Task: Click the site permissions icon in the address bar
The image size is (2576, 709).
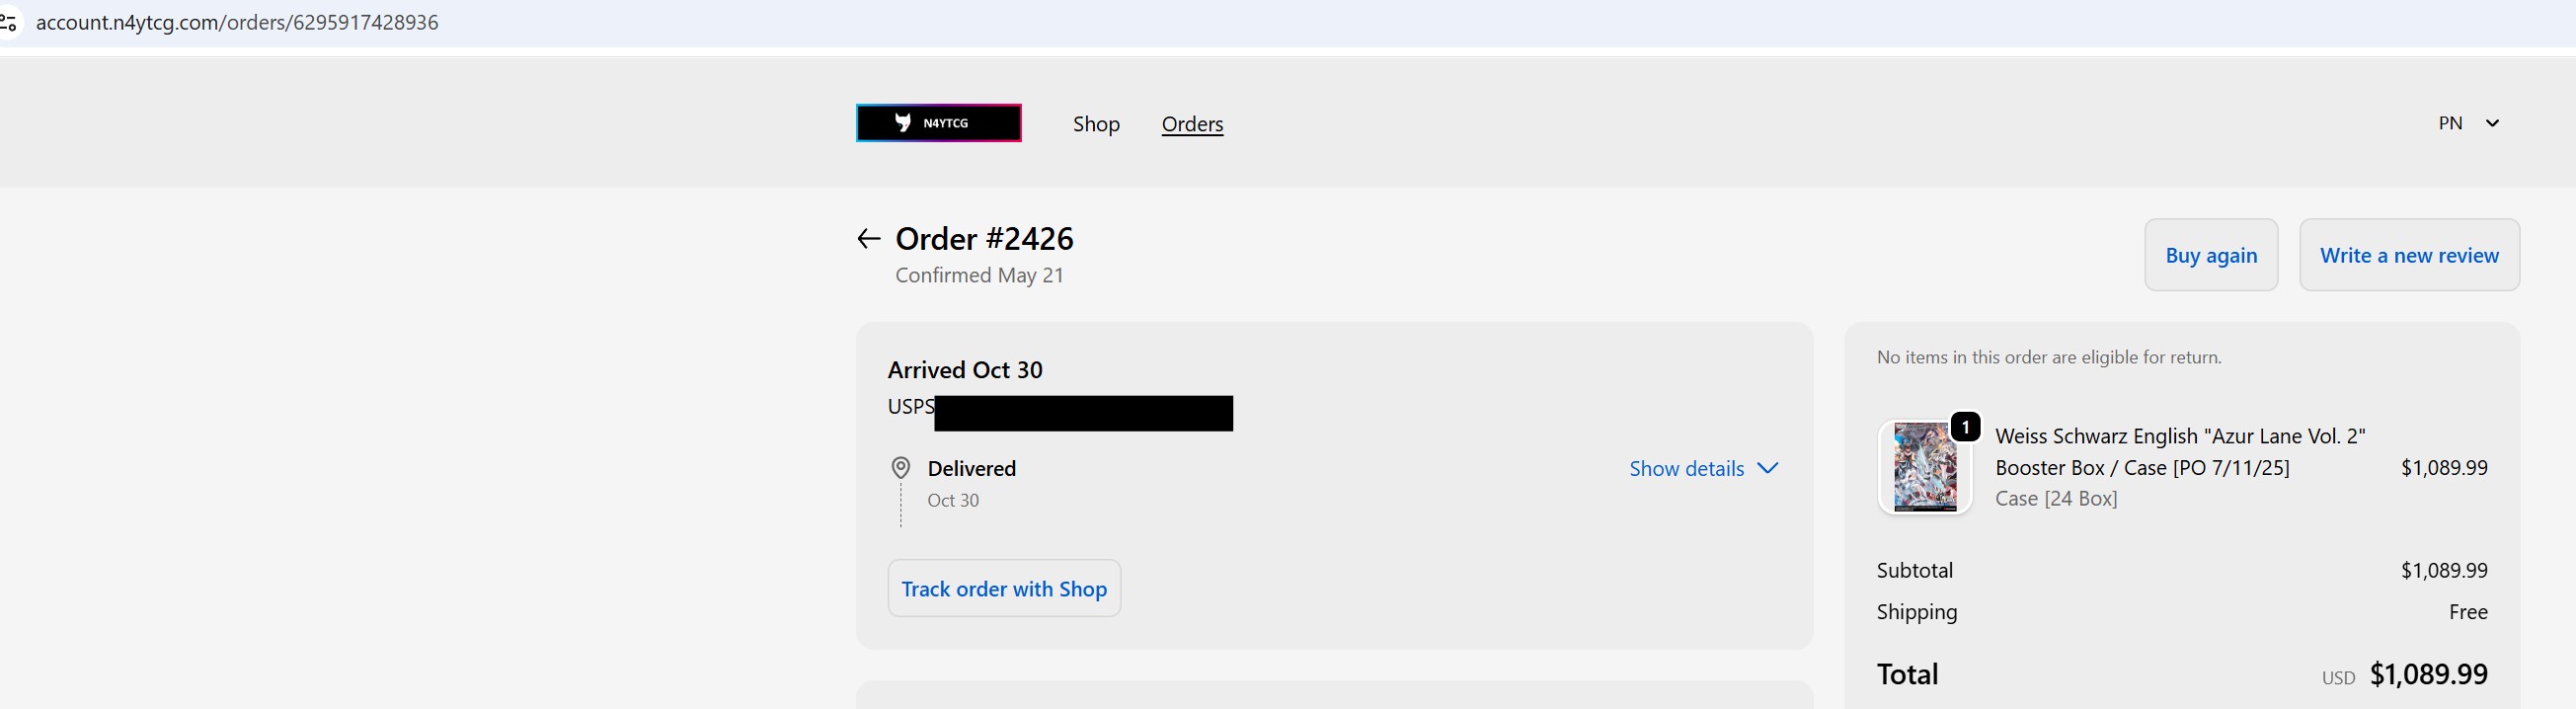Action: pos(10,22)
